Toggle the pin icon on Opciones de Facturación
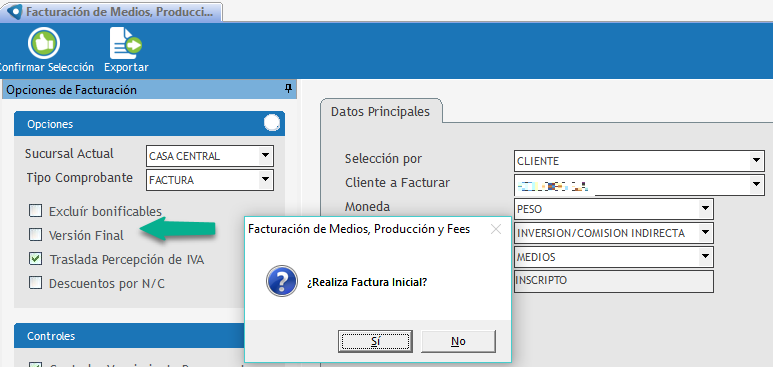 tap(288, 89)
